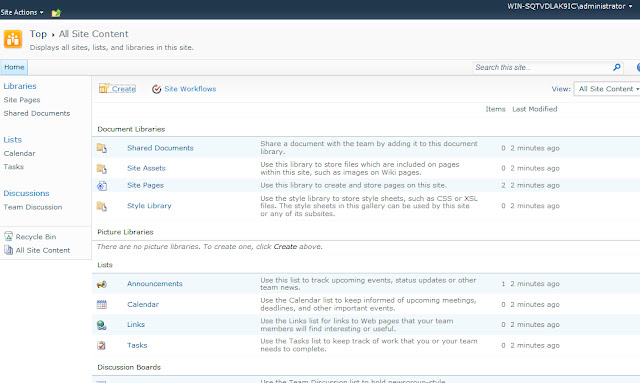
Task: Open the Site Pages library link
Action: pyautogui.click(x=145, y=185)
